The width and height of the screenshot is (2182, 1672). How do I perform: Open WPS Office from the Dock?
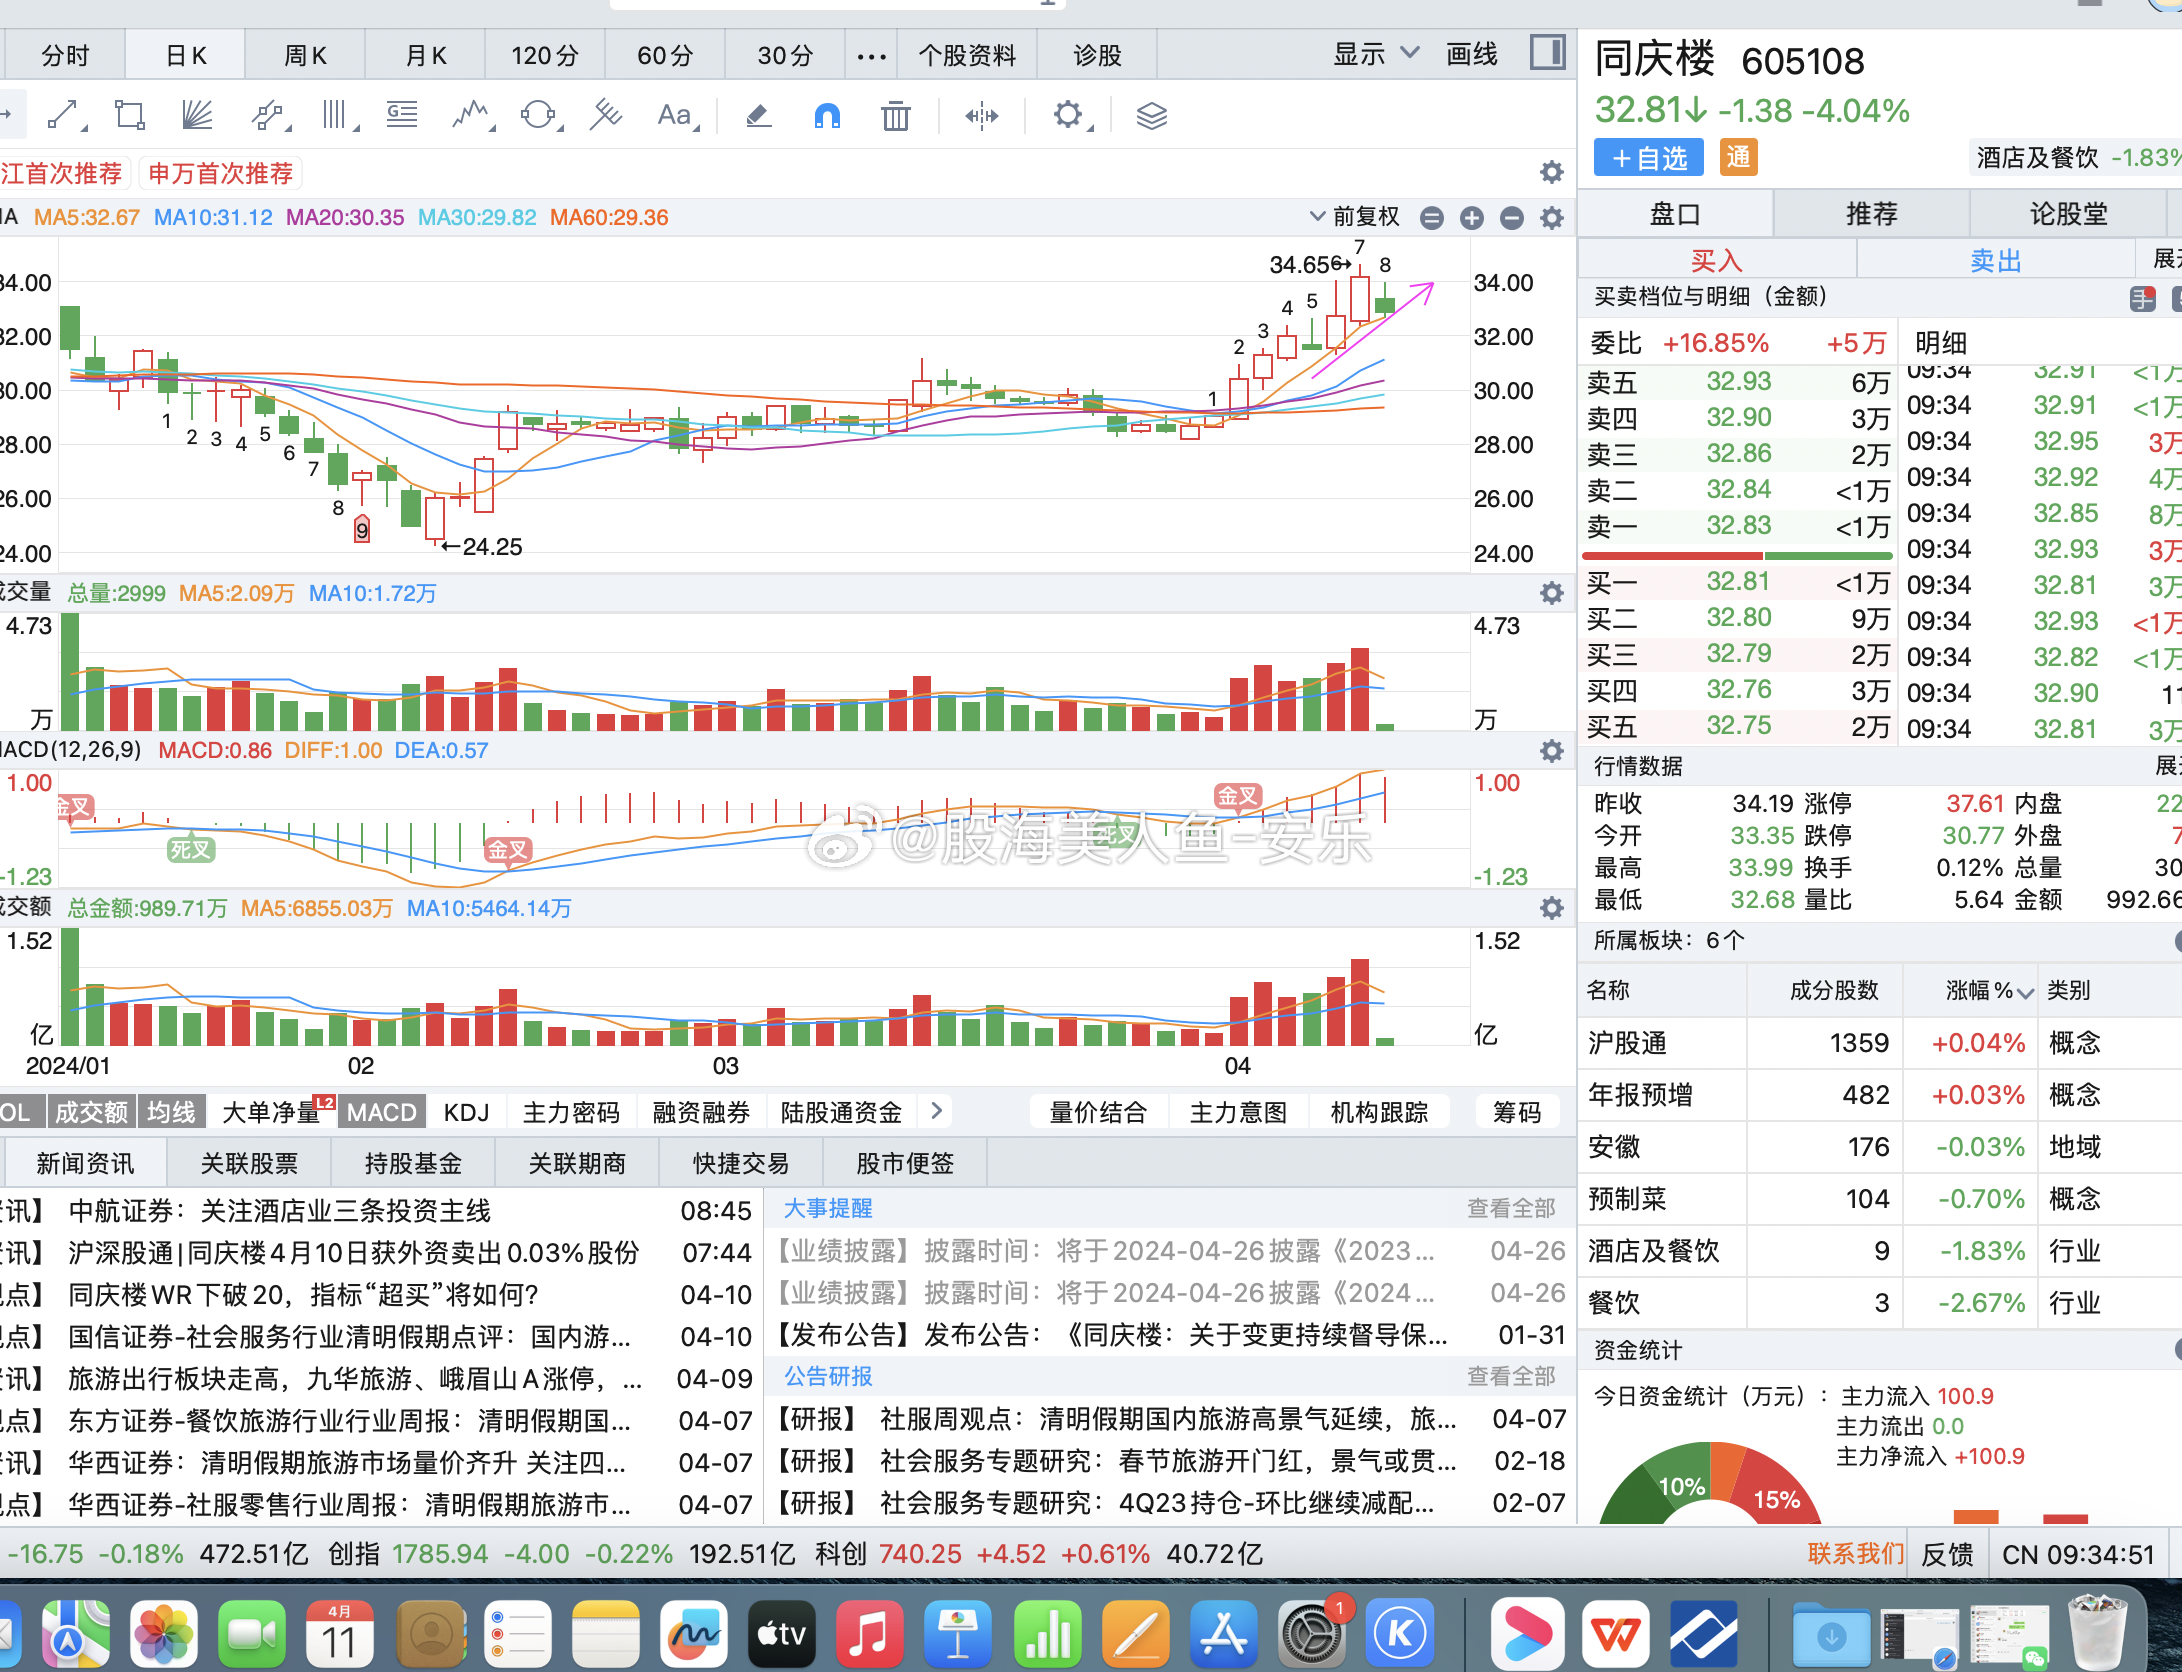(1616, 1634)
